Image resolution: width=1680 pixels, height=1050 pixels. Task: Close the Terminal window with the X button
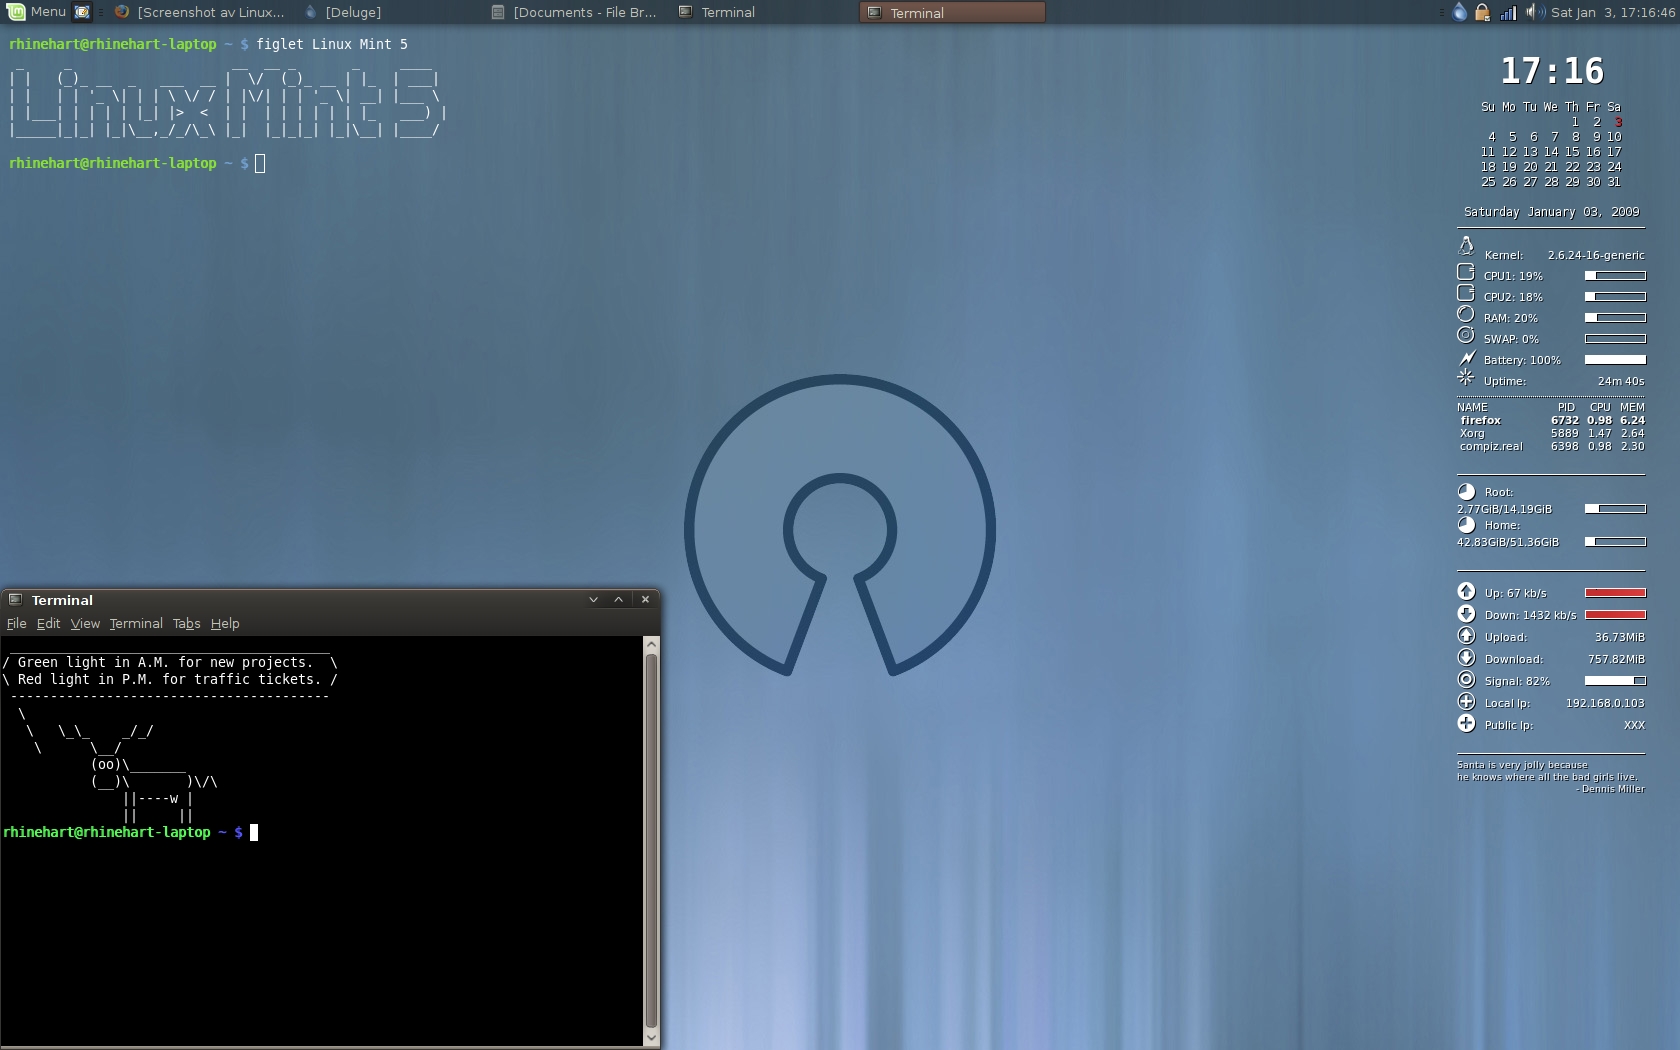pos(645,600)
